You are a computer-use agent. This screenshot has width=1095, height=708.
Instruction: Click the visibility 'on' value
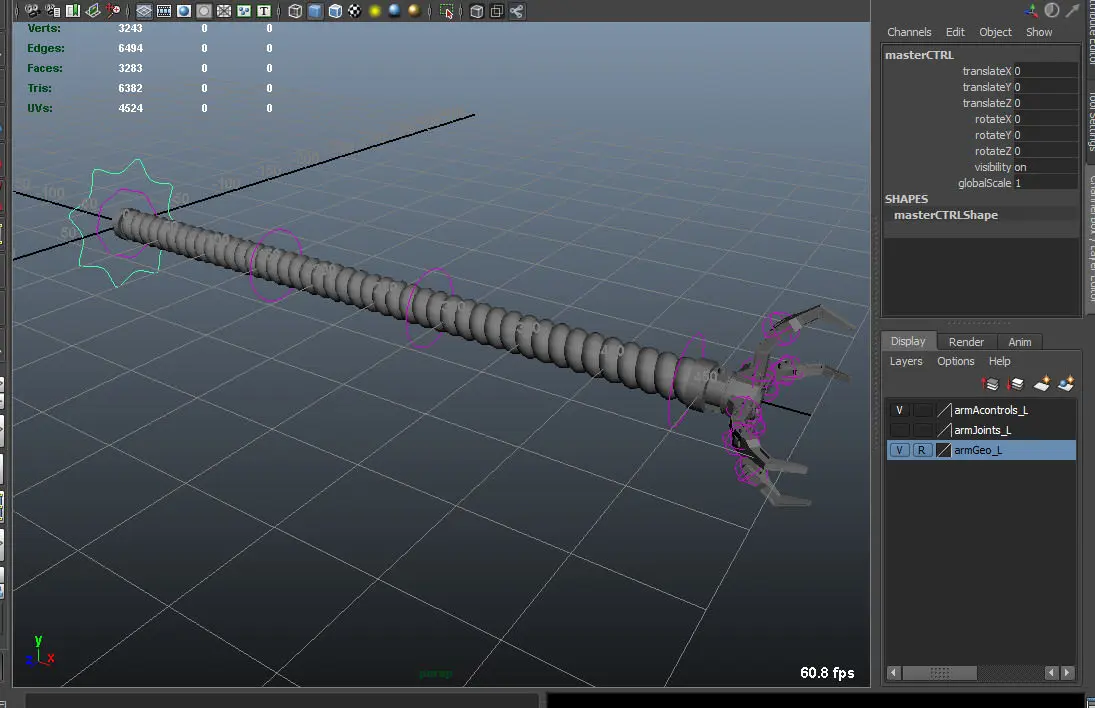pos(1045,168)
